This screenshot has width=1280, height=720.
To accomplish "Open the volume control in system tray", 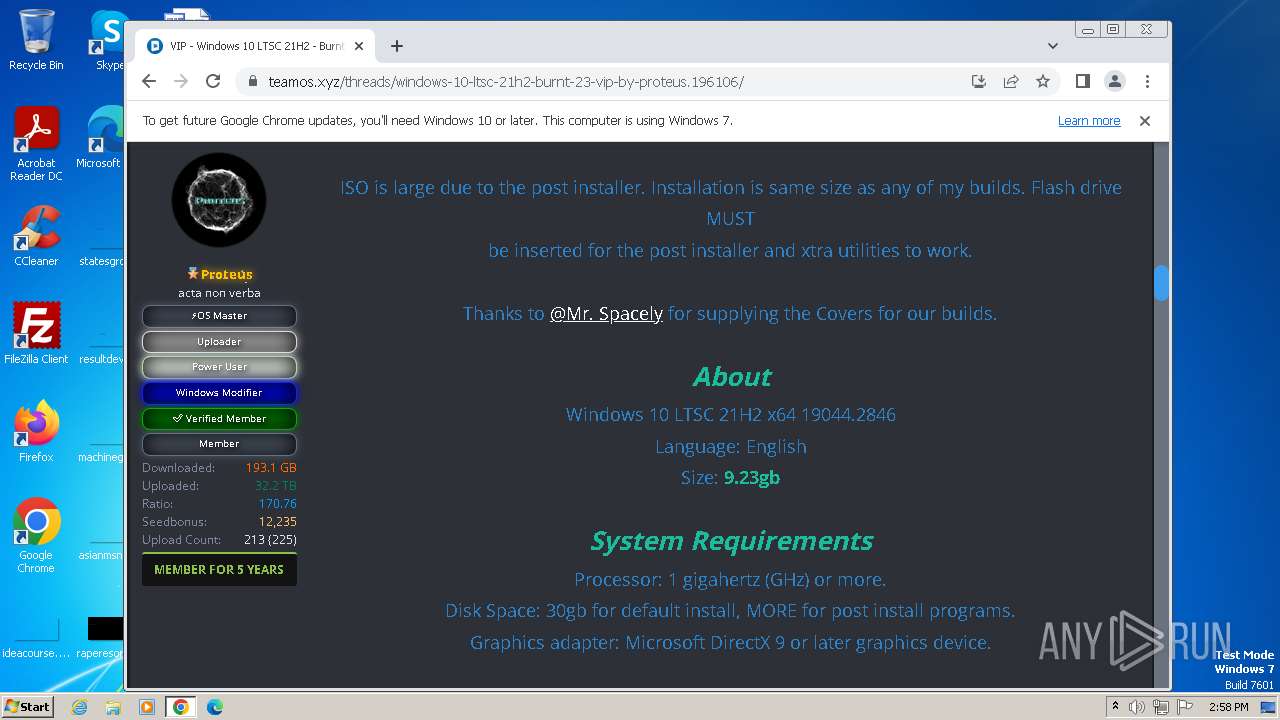I will coord(1137,707).
